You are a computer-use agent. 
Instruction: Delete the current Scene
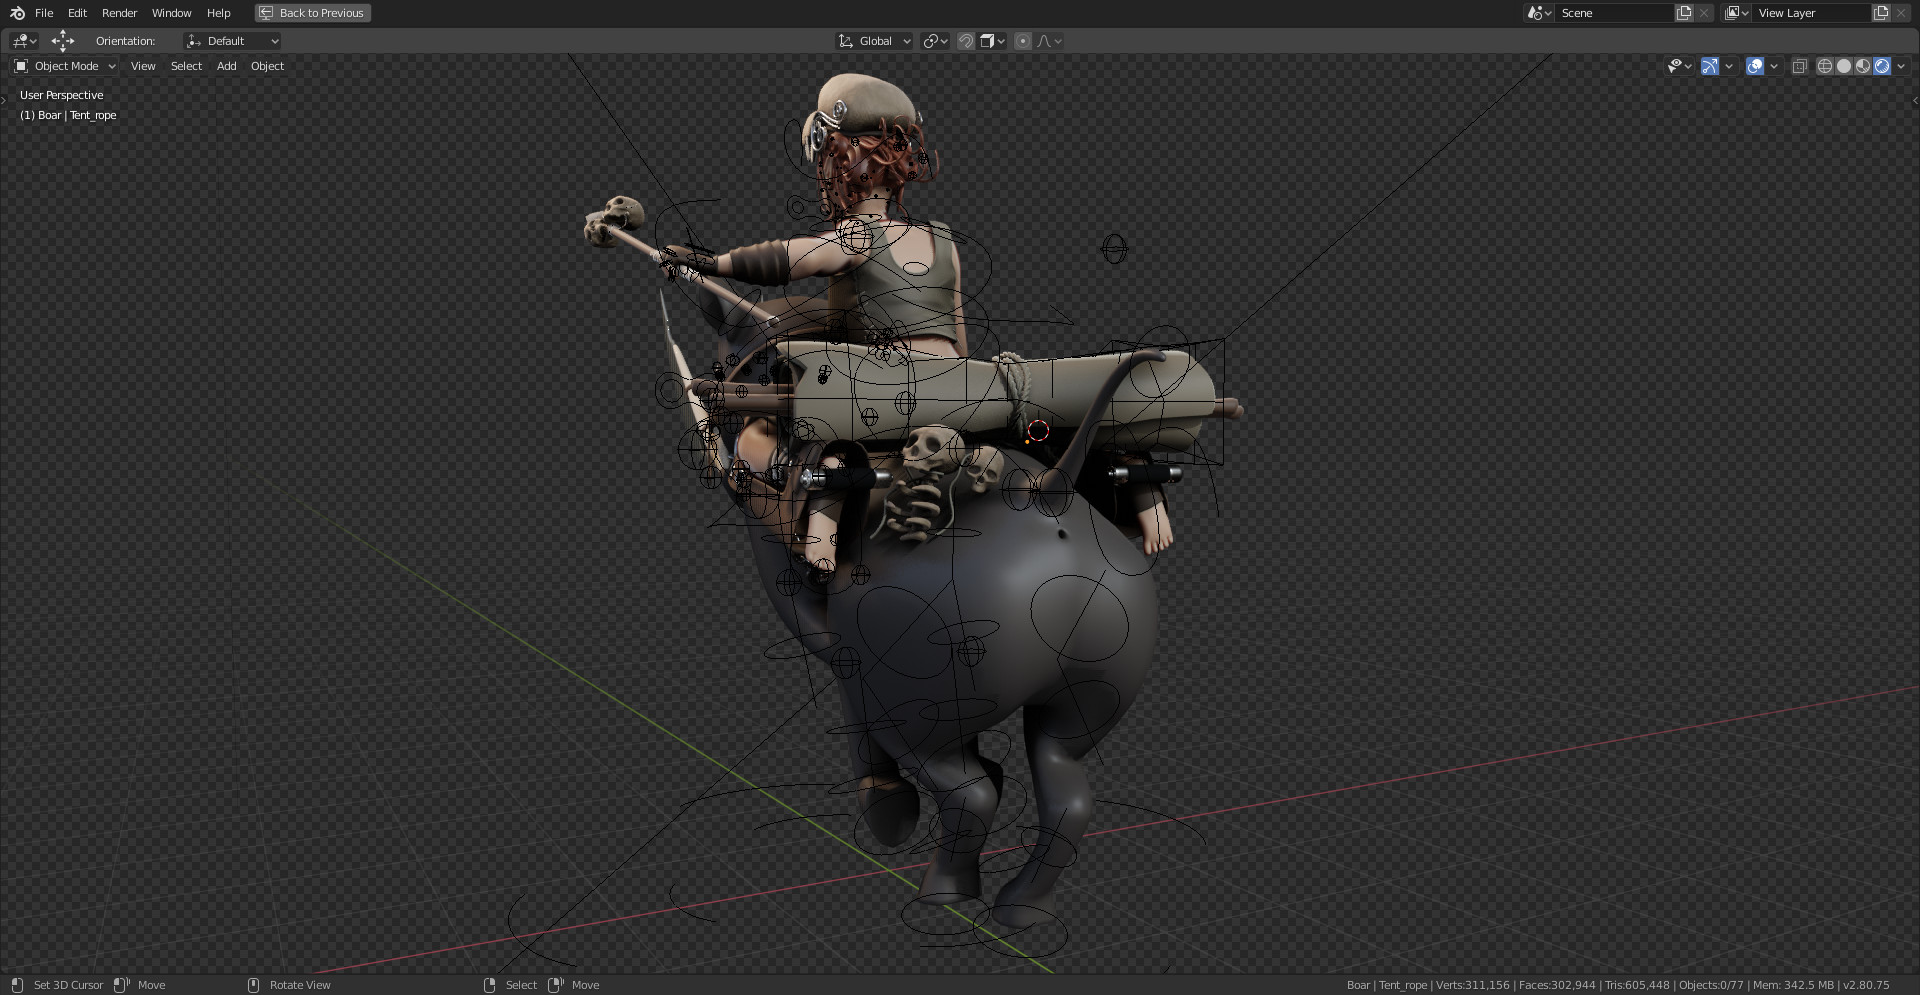tap(1704, 13)
